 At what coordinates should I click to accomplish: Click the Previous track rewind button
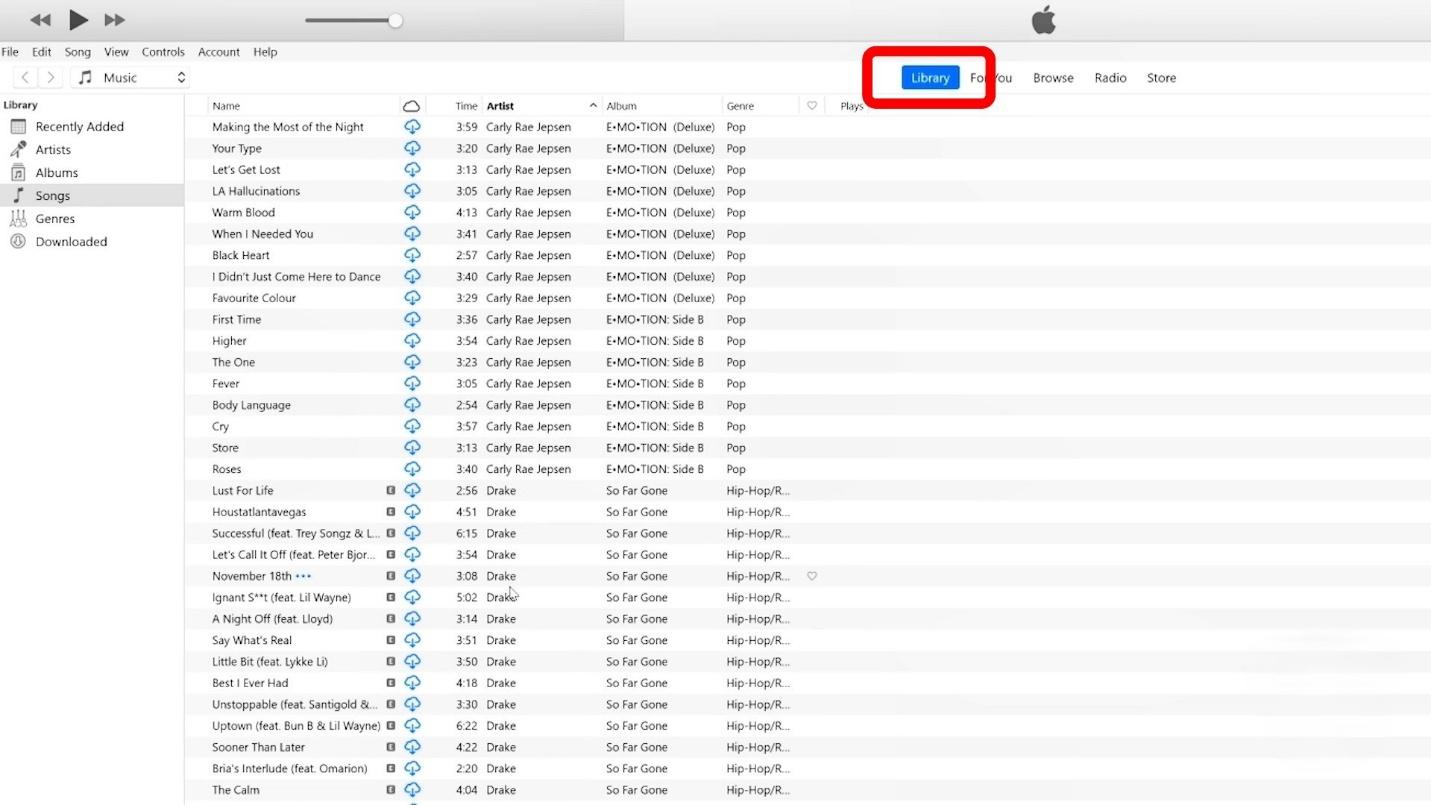coord(40,20)
